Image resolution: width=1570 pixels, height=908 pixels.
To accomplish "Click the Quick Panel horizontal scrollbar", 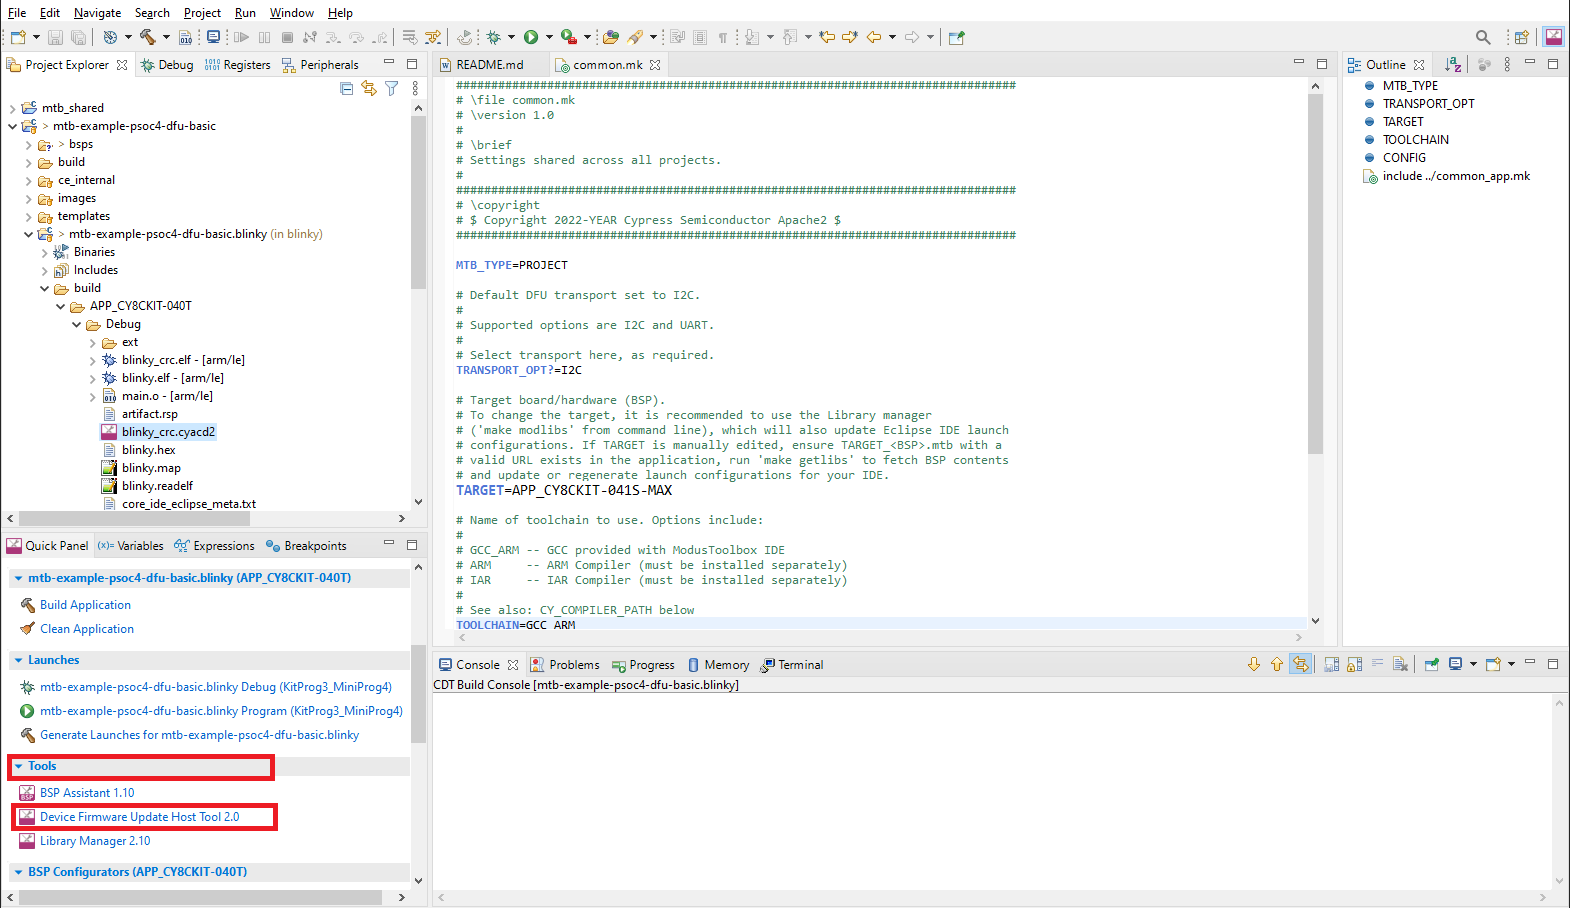I will point(200,897).
